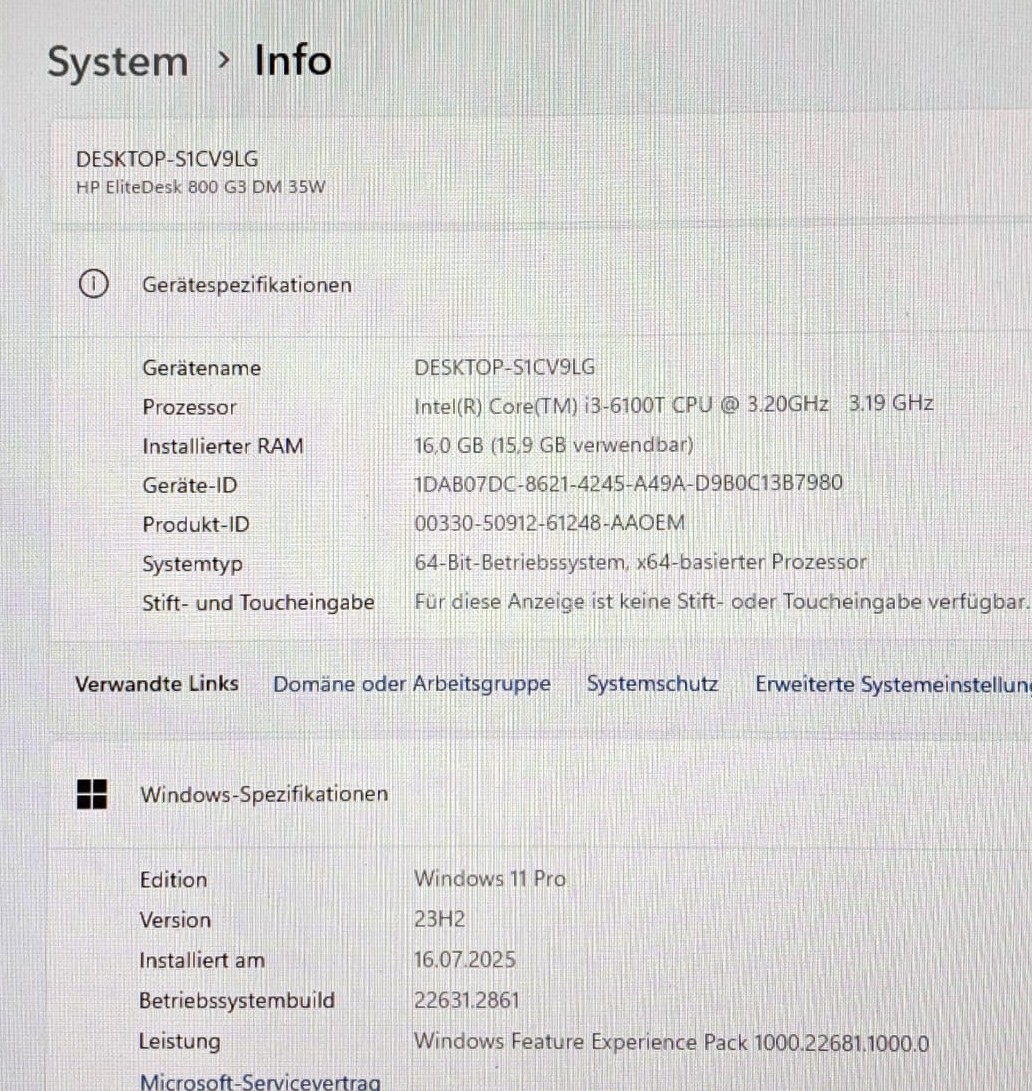This screenshot has width=1032, height=1091.
Task: Click the Verwandte Links label
Action: (157, 684)
